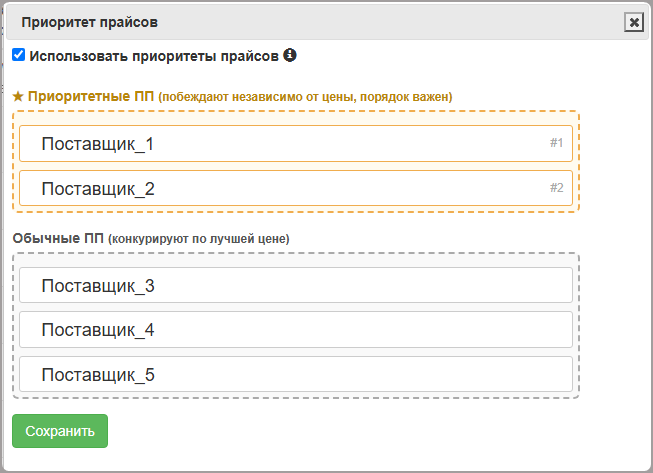
Task: Click the Сохранить button
Action: pyautogui.click(x=60, y=431)
